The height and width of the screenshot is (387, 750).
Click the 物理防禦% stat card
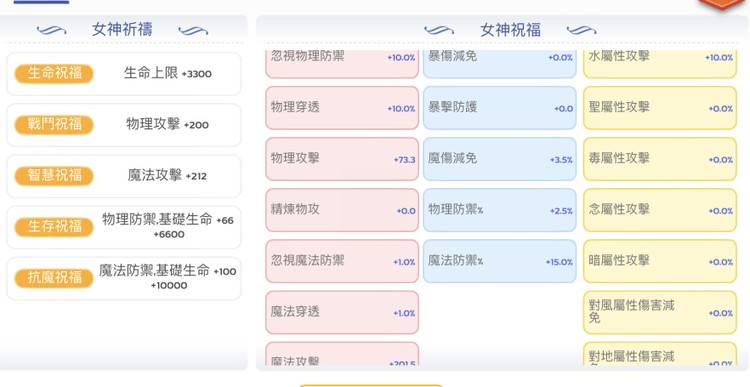click(x=500, y=210)
